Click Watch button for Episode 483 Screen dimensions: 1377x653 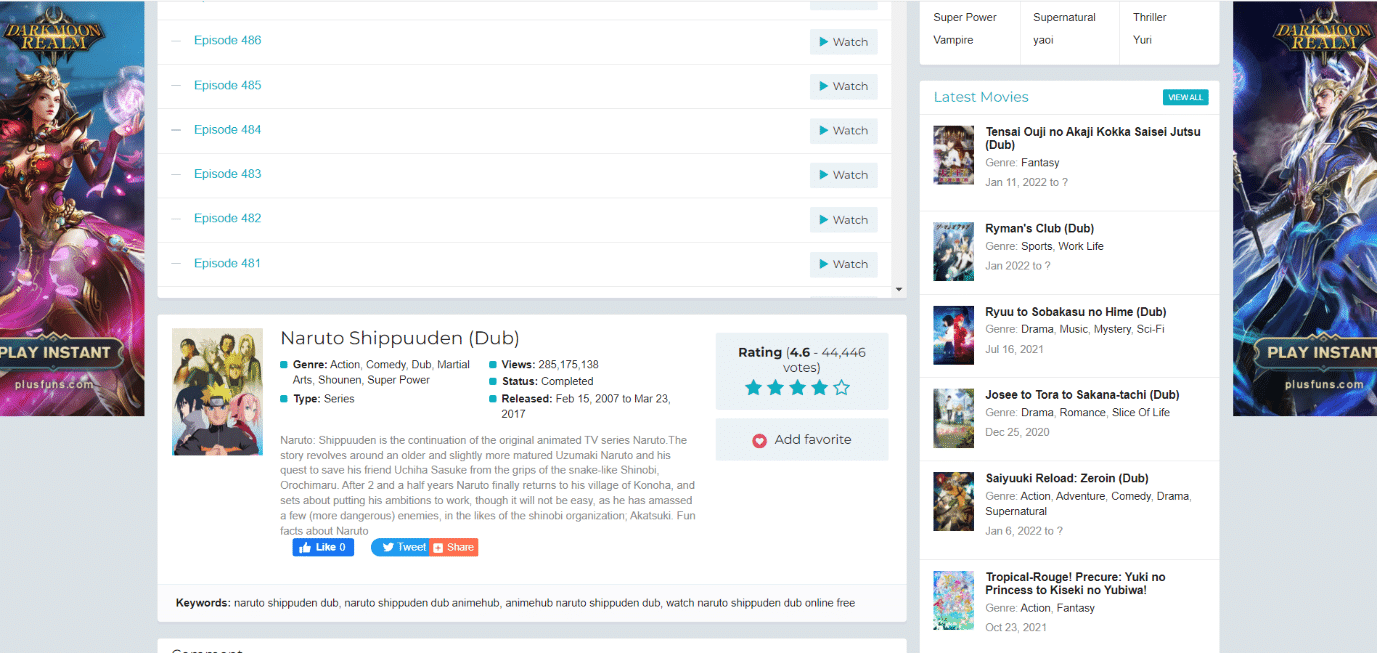pos(843,175)
